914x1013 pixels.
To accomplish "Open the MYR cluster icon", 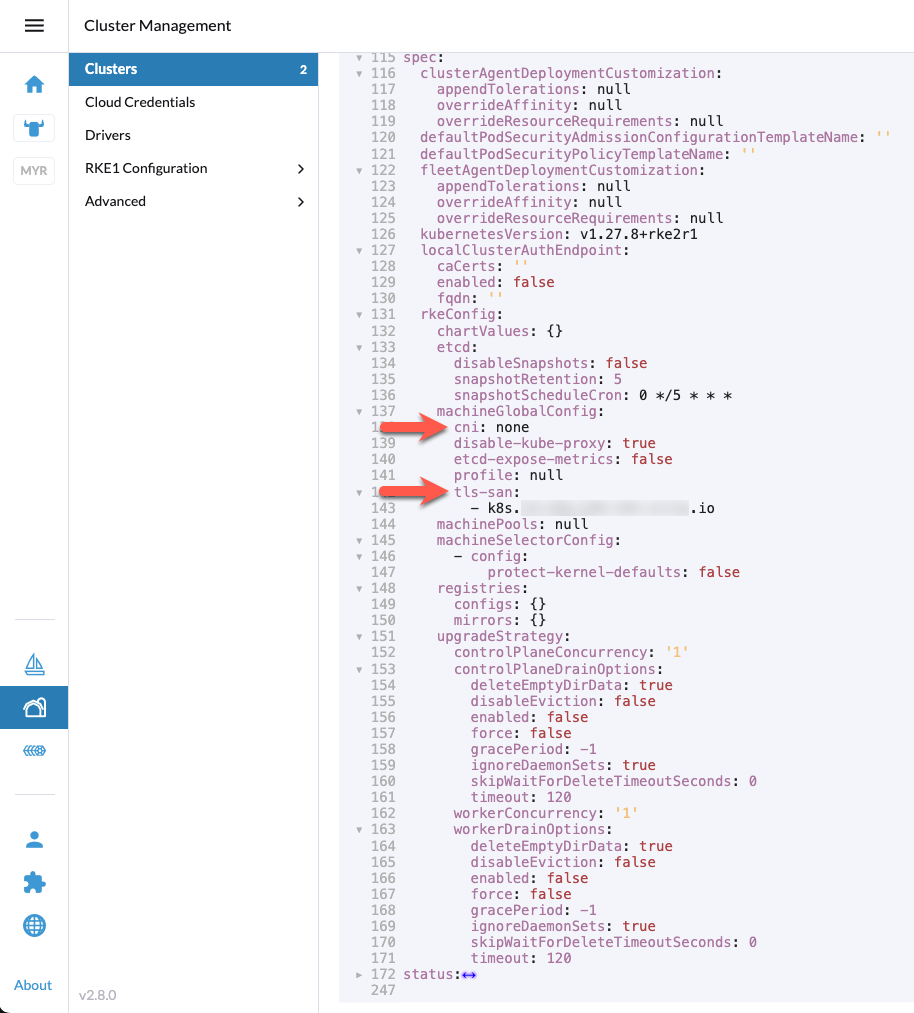I will point(34,170).
